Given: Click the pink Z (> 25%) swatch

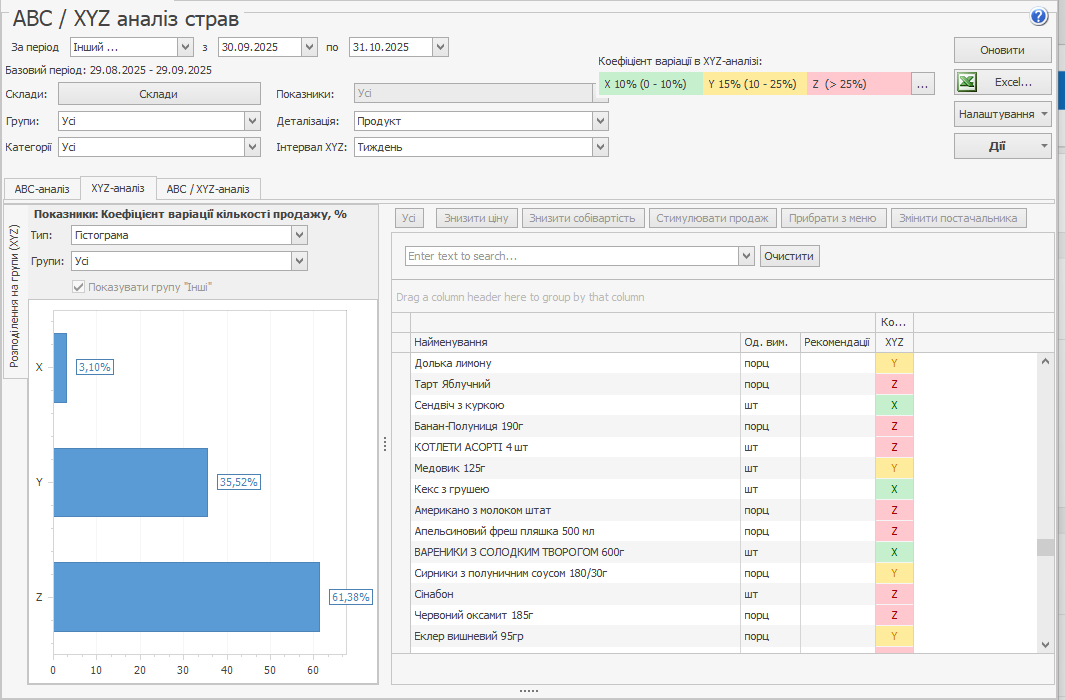Looking at the screenshot, I should (858, 85).
